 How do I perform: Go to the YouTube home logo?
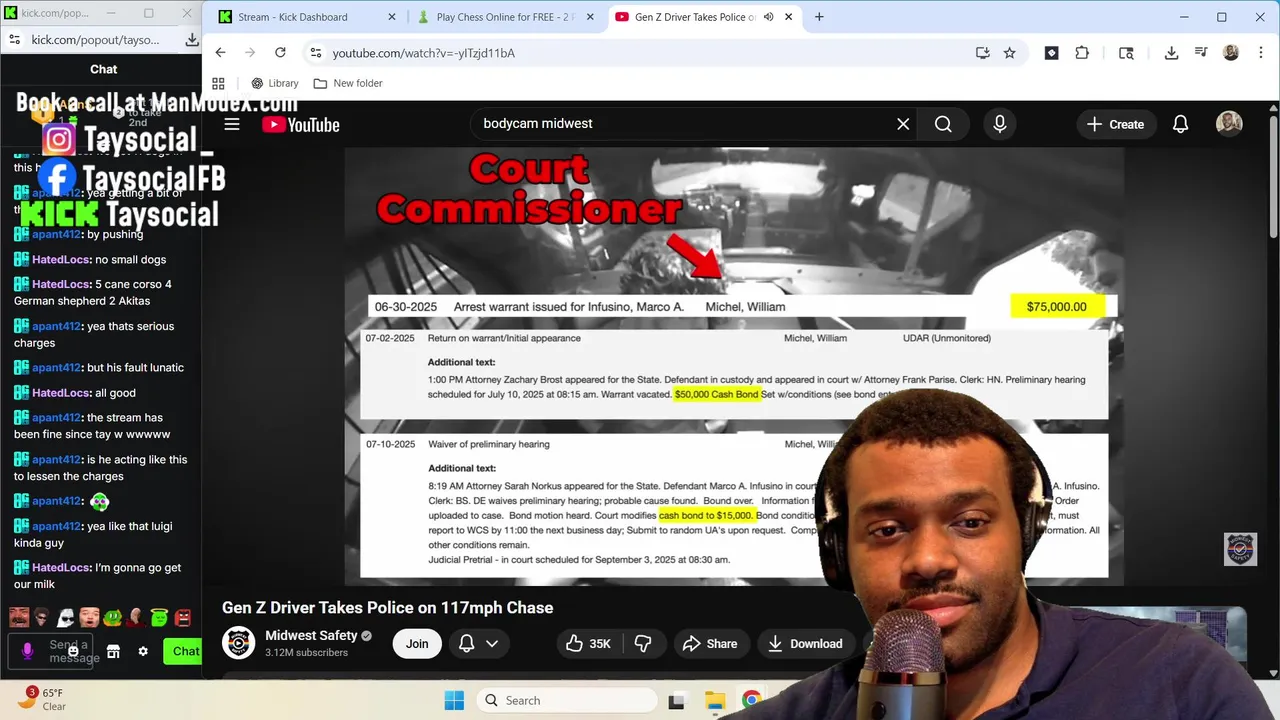[301, 124]
